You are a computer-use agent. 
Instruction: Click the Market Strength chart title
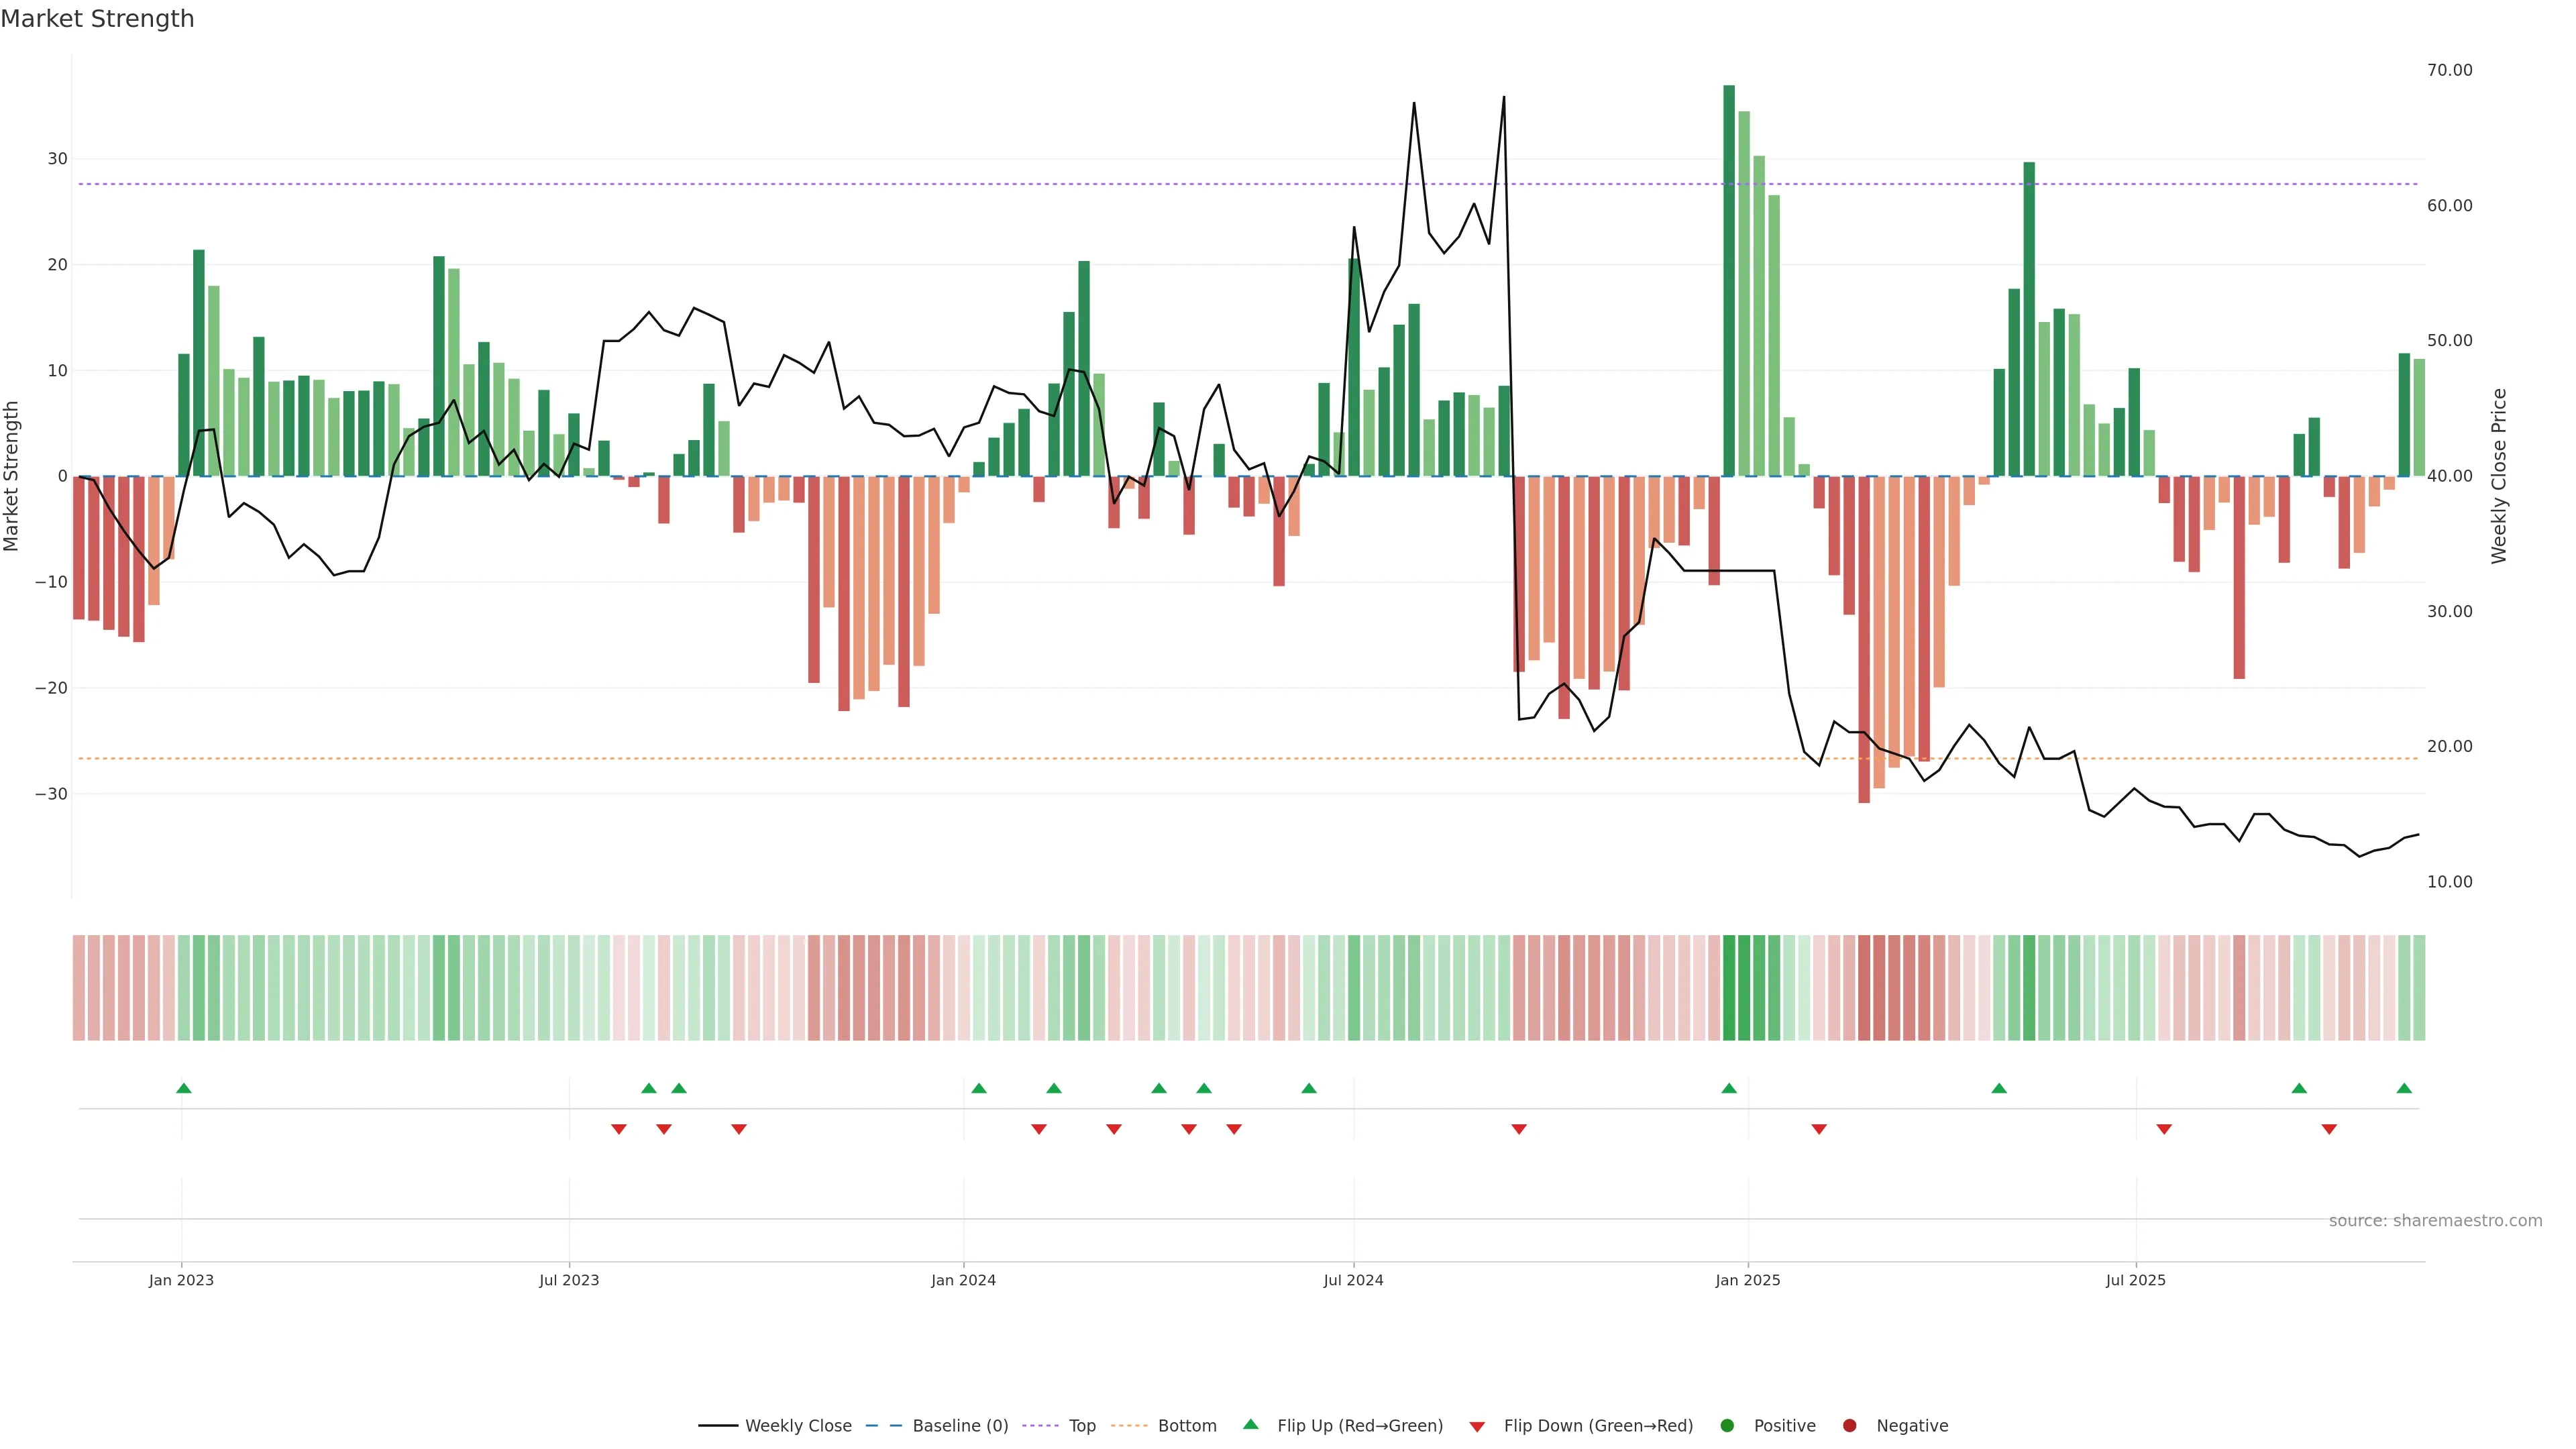coord(97,19)
